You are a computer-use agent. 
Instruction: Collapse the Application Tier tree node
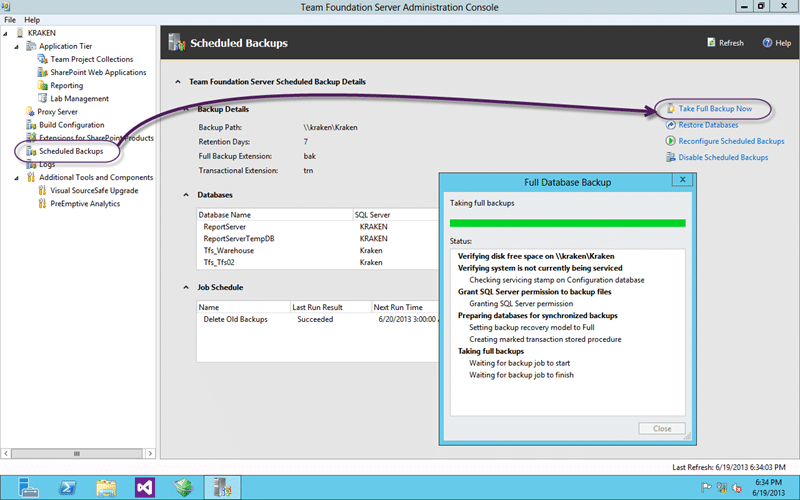point(17,47)
